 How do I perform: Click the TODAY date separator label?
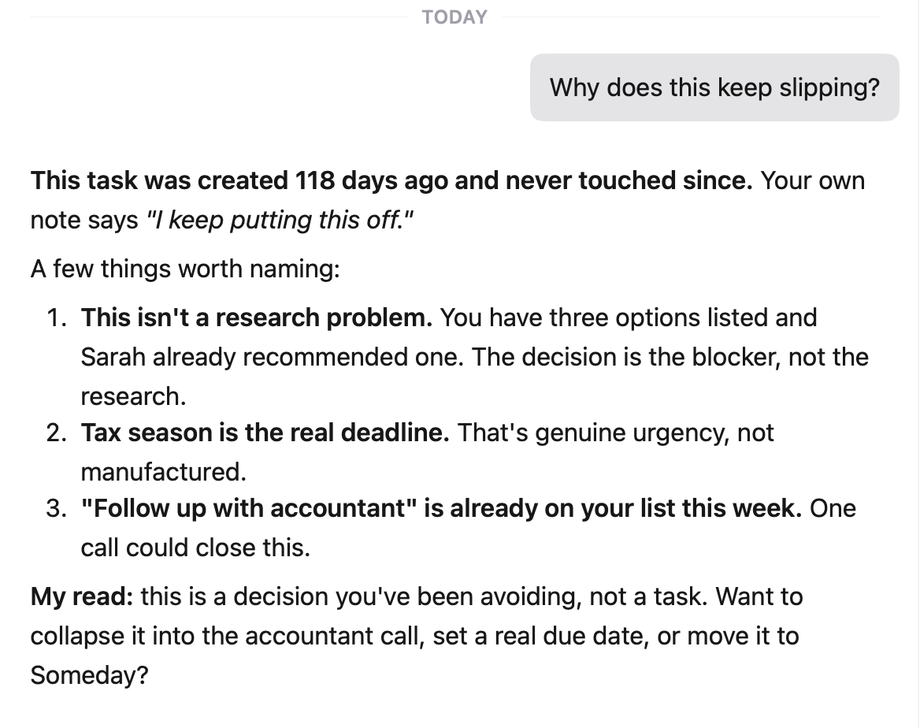454,17
